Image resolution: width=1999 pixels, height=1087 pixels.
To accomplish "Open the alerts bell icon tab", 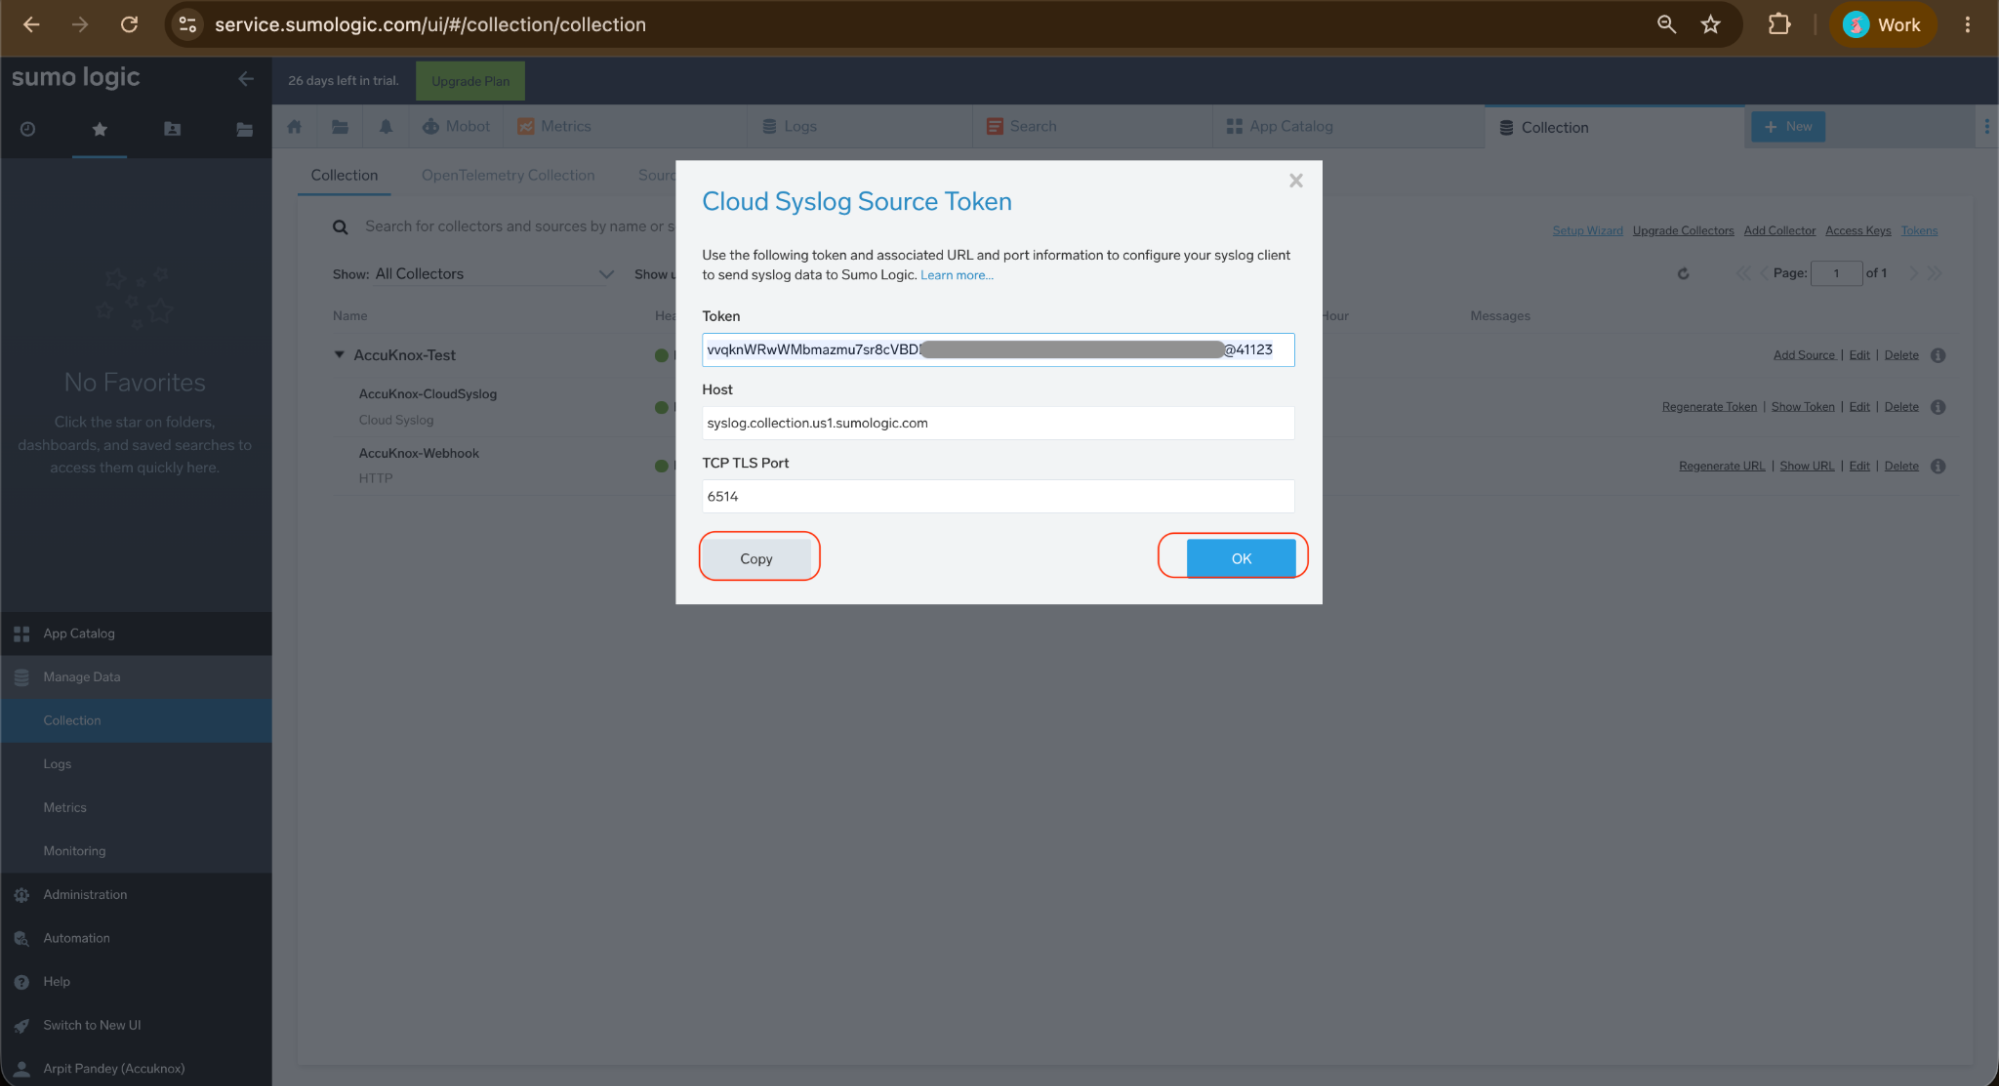I will click(386, 126).
